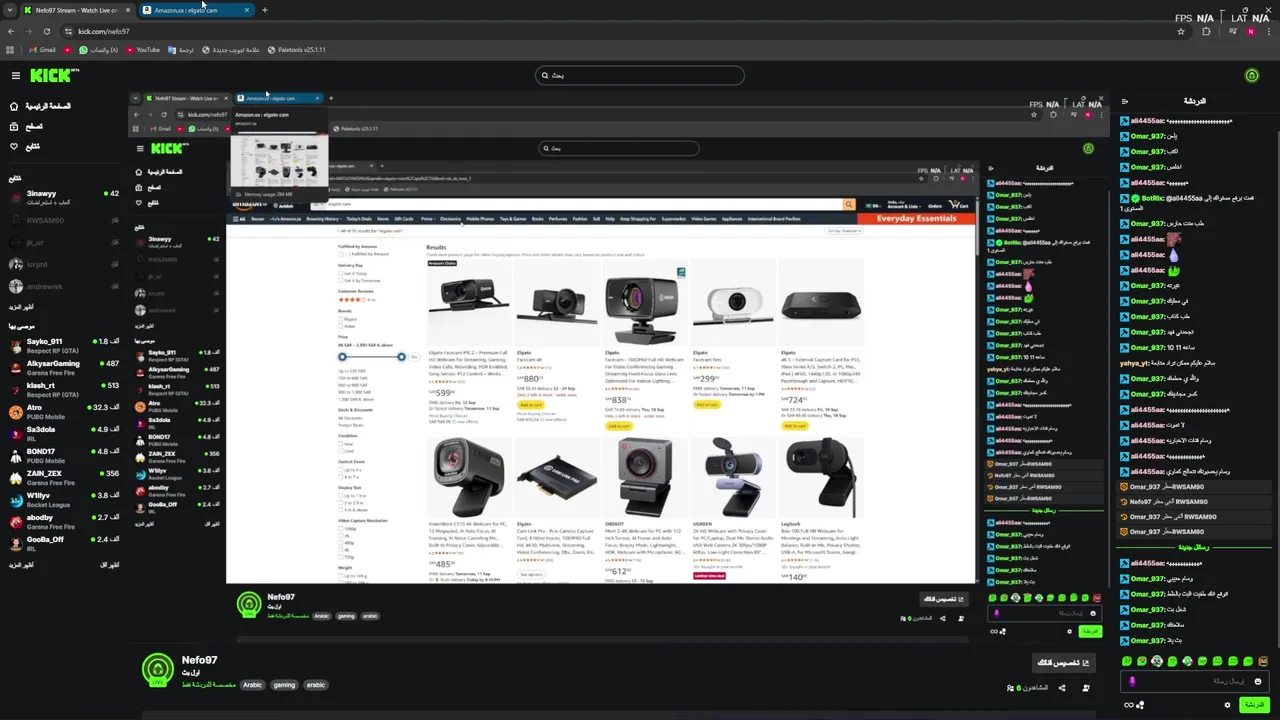This screenshot has width=1280, height=720.
Task: Open تصفح browse in the sidebar
Action: click(25, 126)
